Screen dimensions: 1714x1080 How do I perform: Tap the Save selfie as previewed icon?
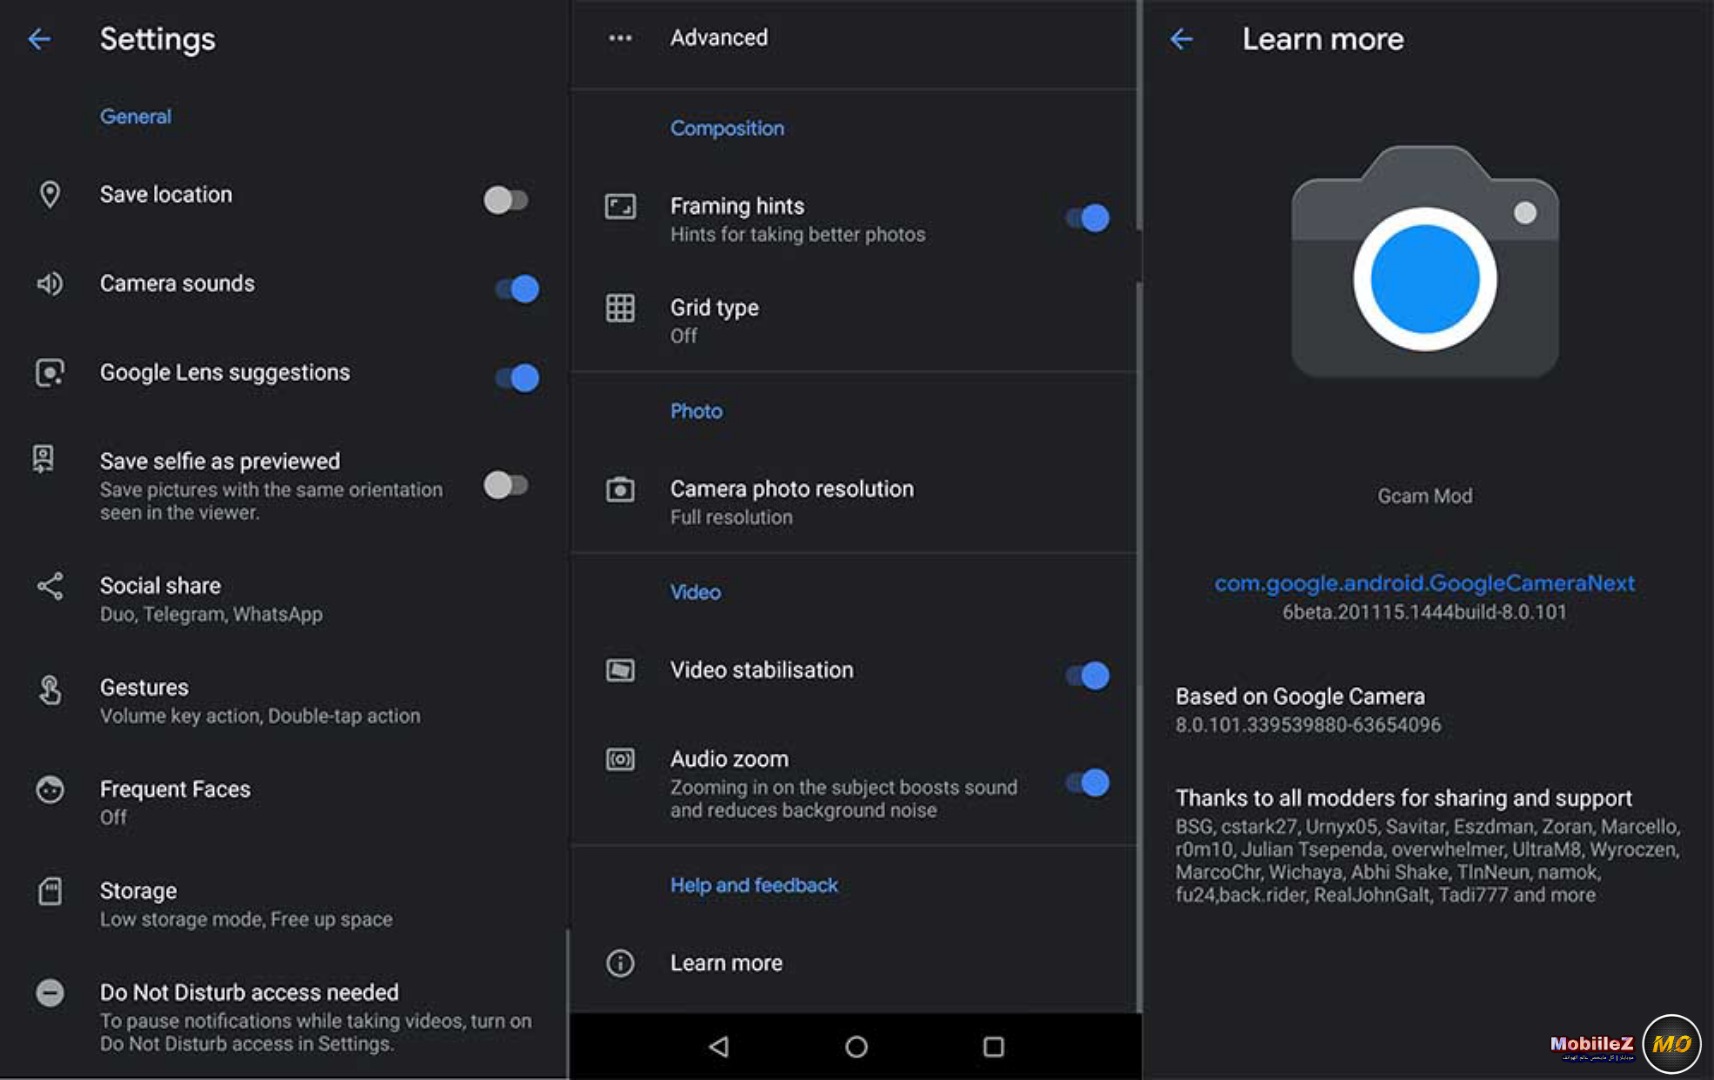43,459
